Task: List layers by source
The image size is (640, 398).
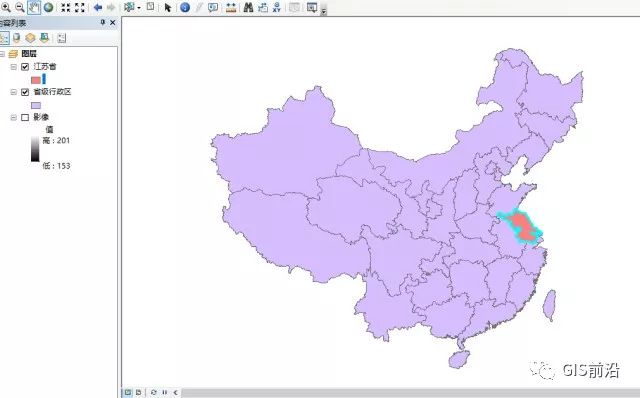Action: point(17,38)
